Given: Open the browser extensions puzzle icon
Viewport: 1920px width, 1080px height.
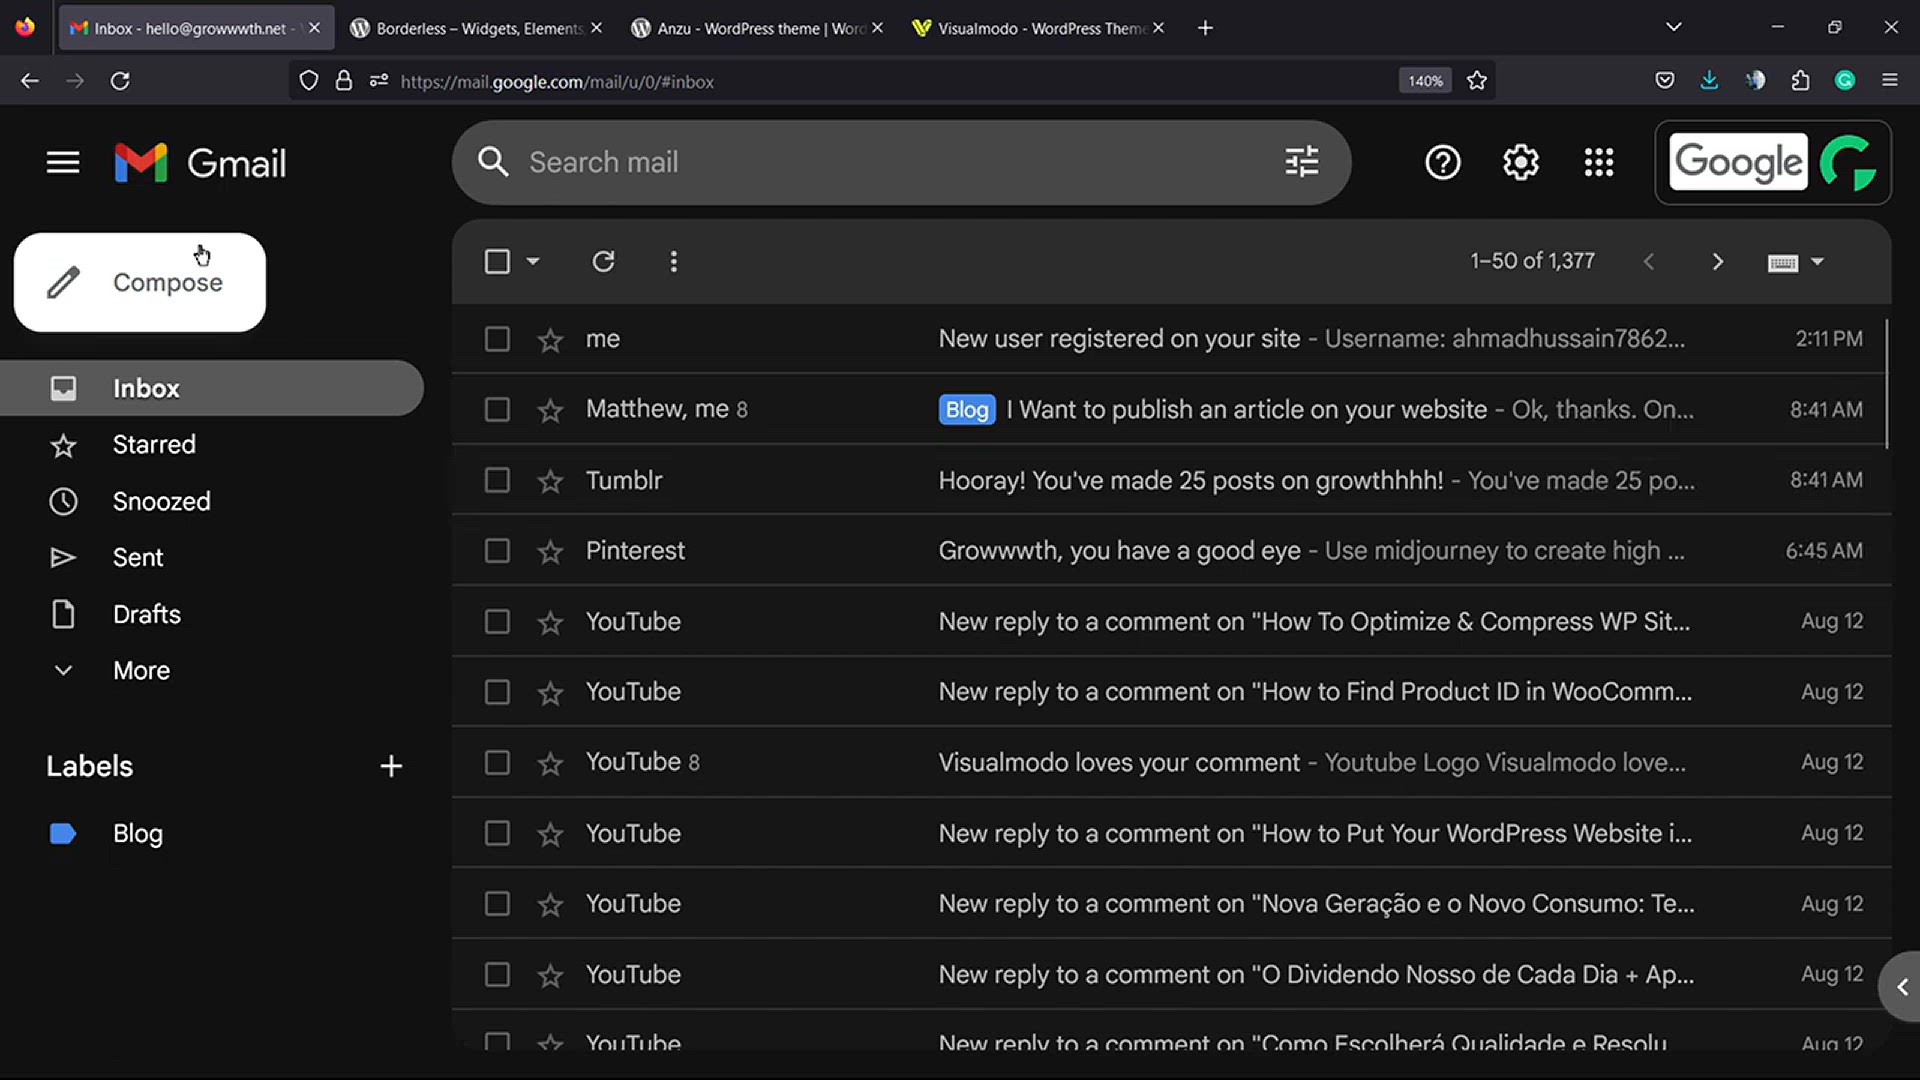Looking at the screenshot, I should (x=1800, y=81).
